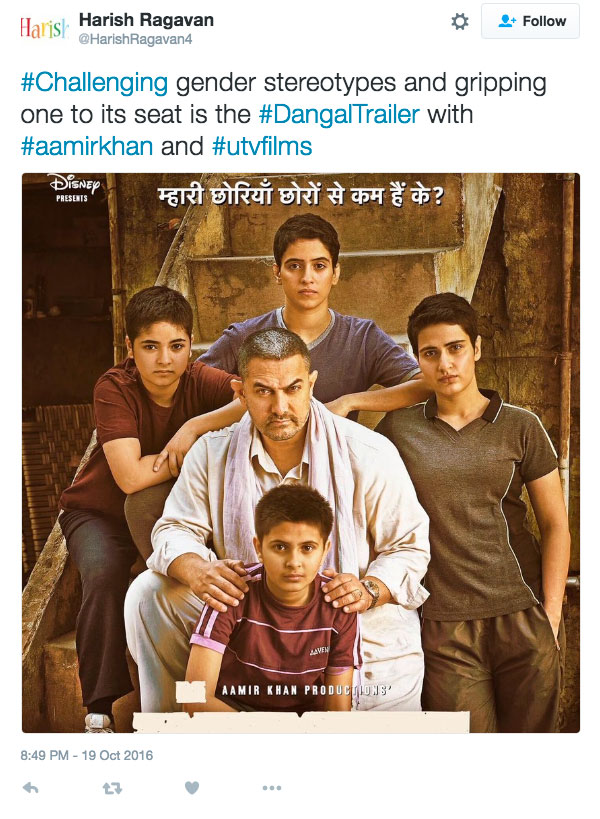The height and width of the screenshot is (819, 600).
Task: Click the reply arrow icon below the tweet
Action: pyautogui.click(x=30, y=788)
